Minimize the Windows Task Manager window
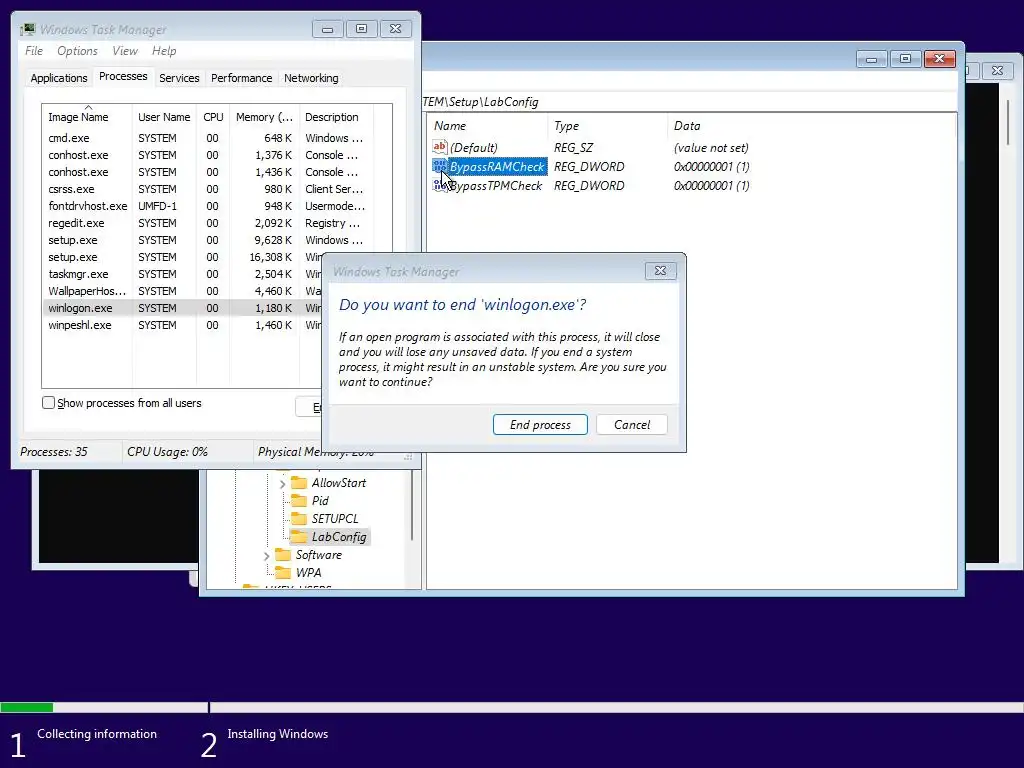This screenshot has width=1024, height=768. (327, 29)
